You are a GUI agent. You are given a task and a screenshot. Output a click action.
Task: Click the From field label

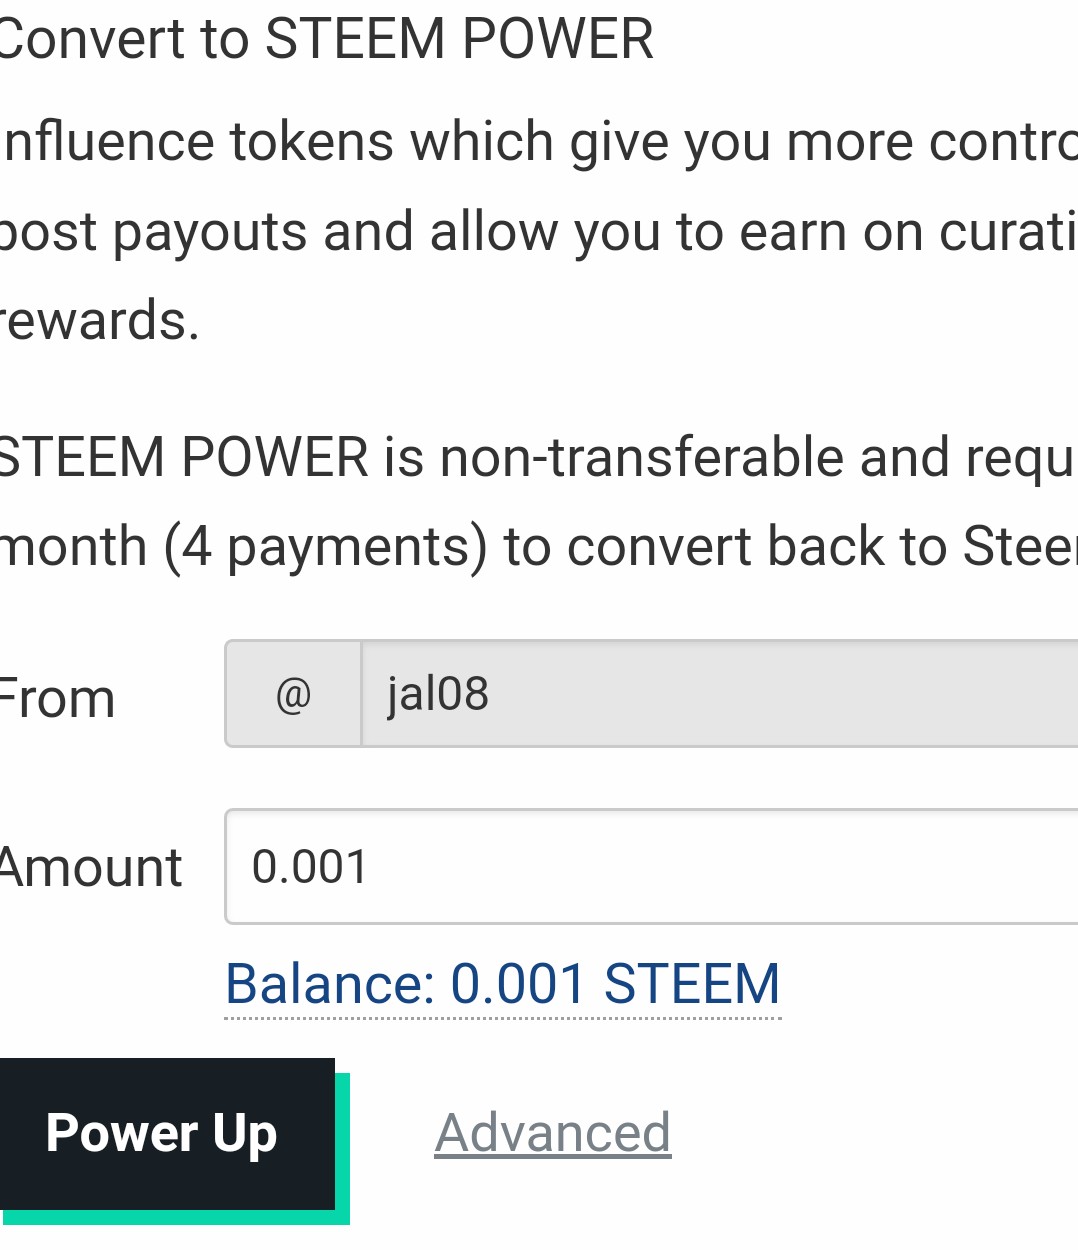coord(57,698)
